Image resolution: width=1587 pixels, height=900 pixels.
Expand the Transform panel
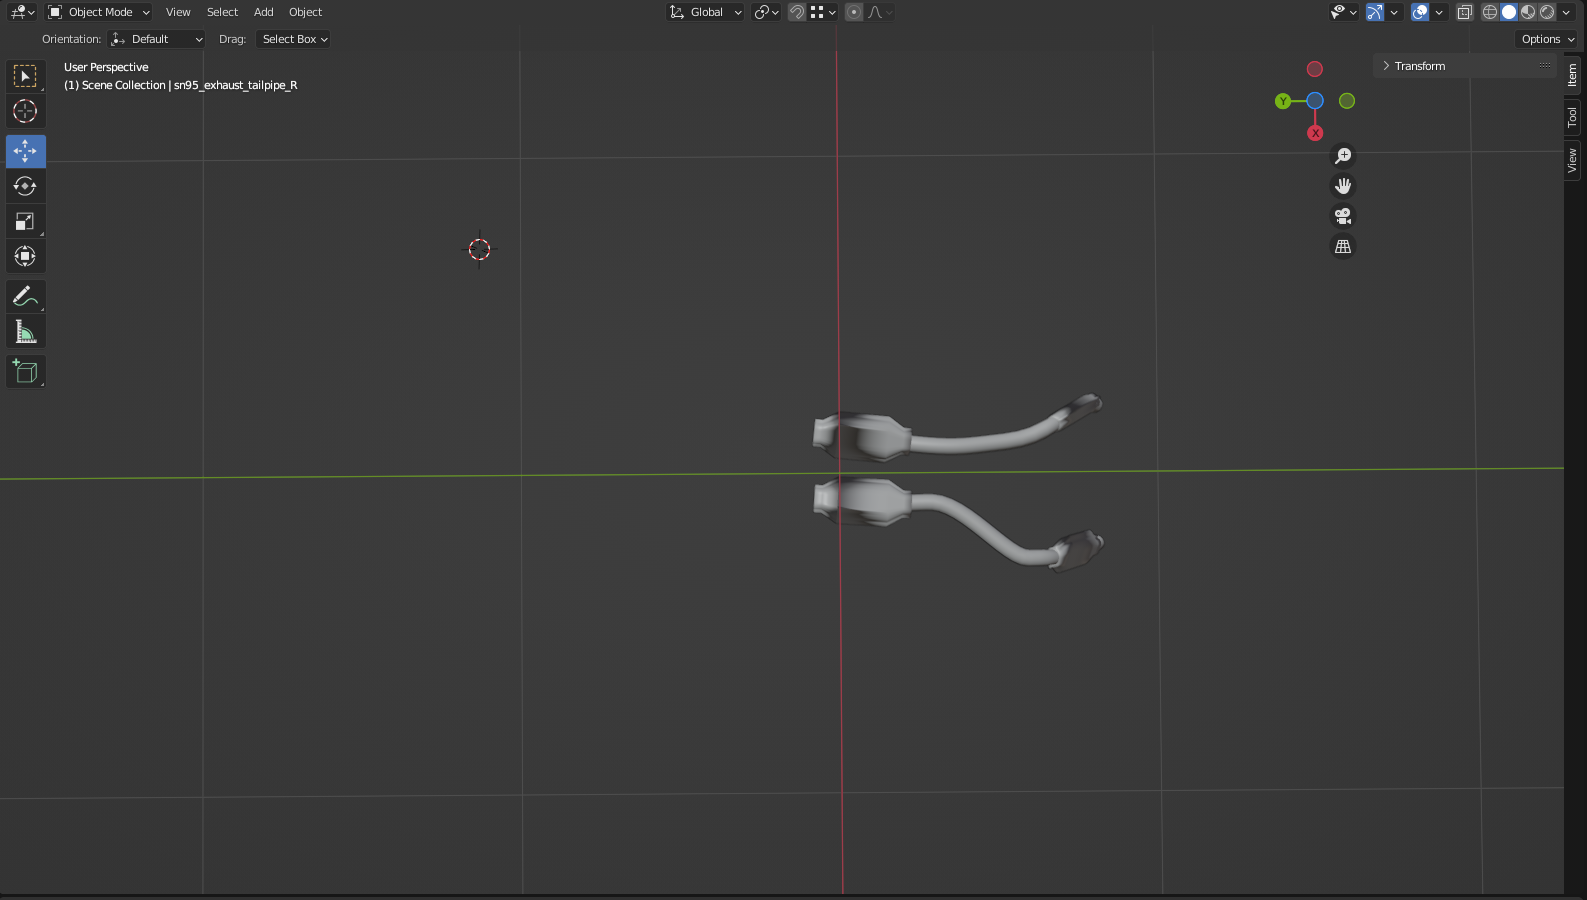(1465, 66)
